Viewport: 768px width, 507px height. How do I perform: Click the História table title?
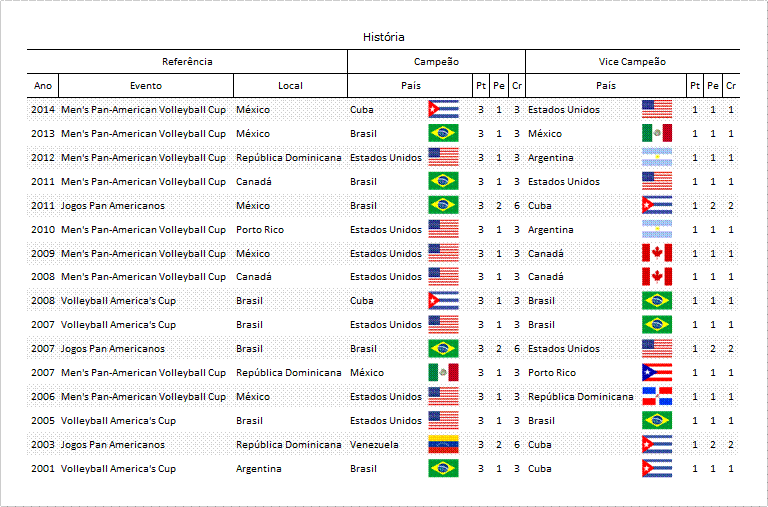click(384, 37)
